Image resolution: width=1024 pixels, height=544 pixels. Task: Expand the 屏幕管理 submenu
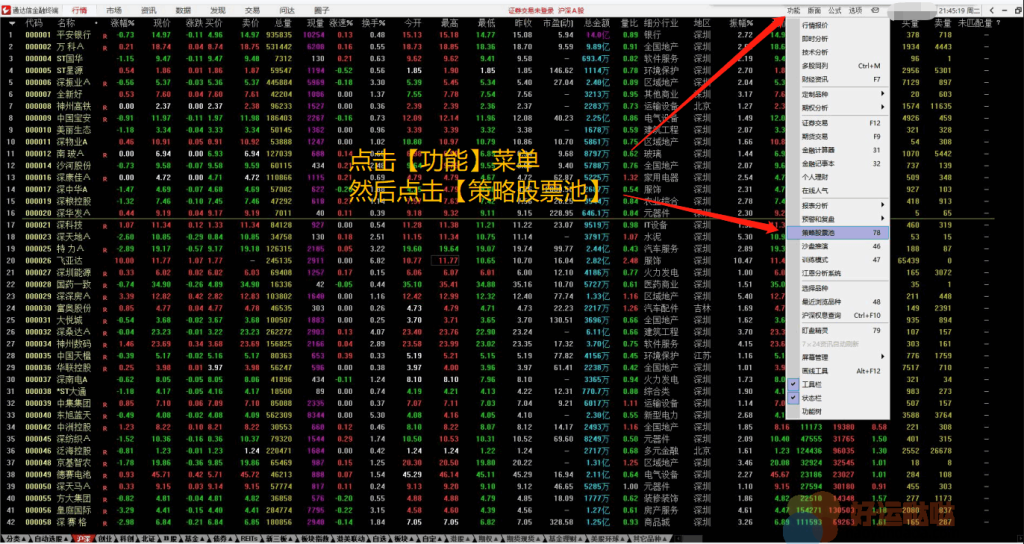pyautogui.click(x=839, y=357)
